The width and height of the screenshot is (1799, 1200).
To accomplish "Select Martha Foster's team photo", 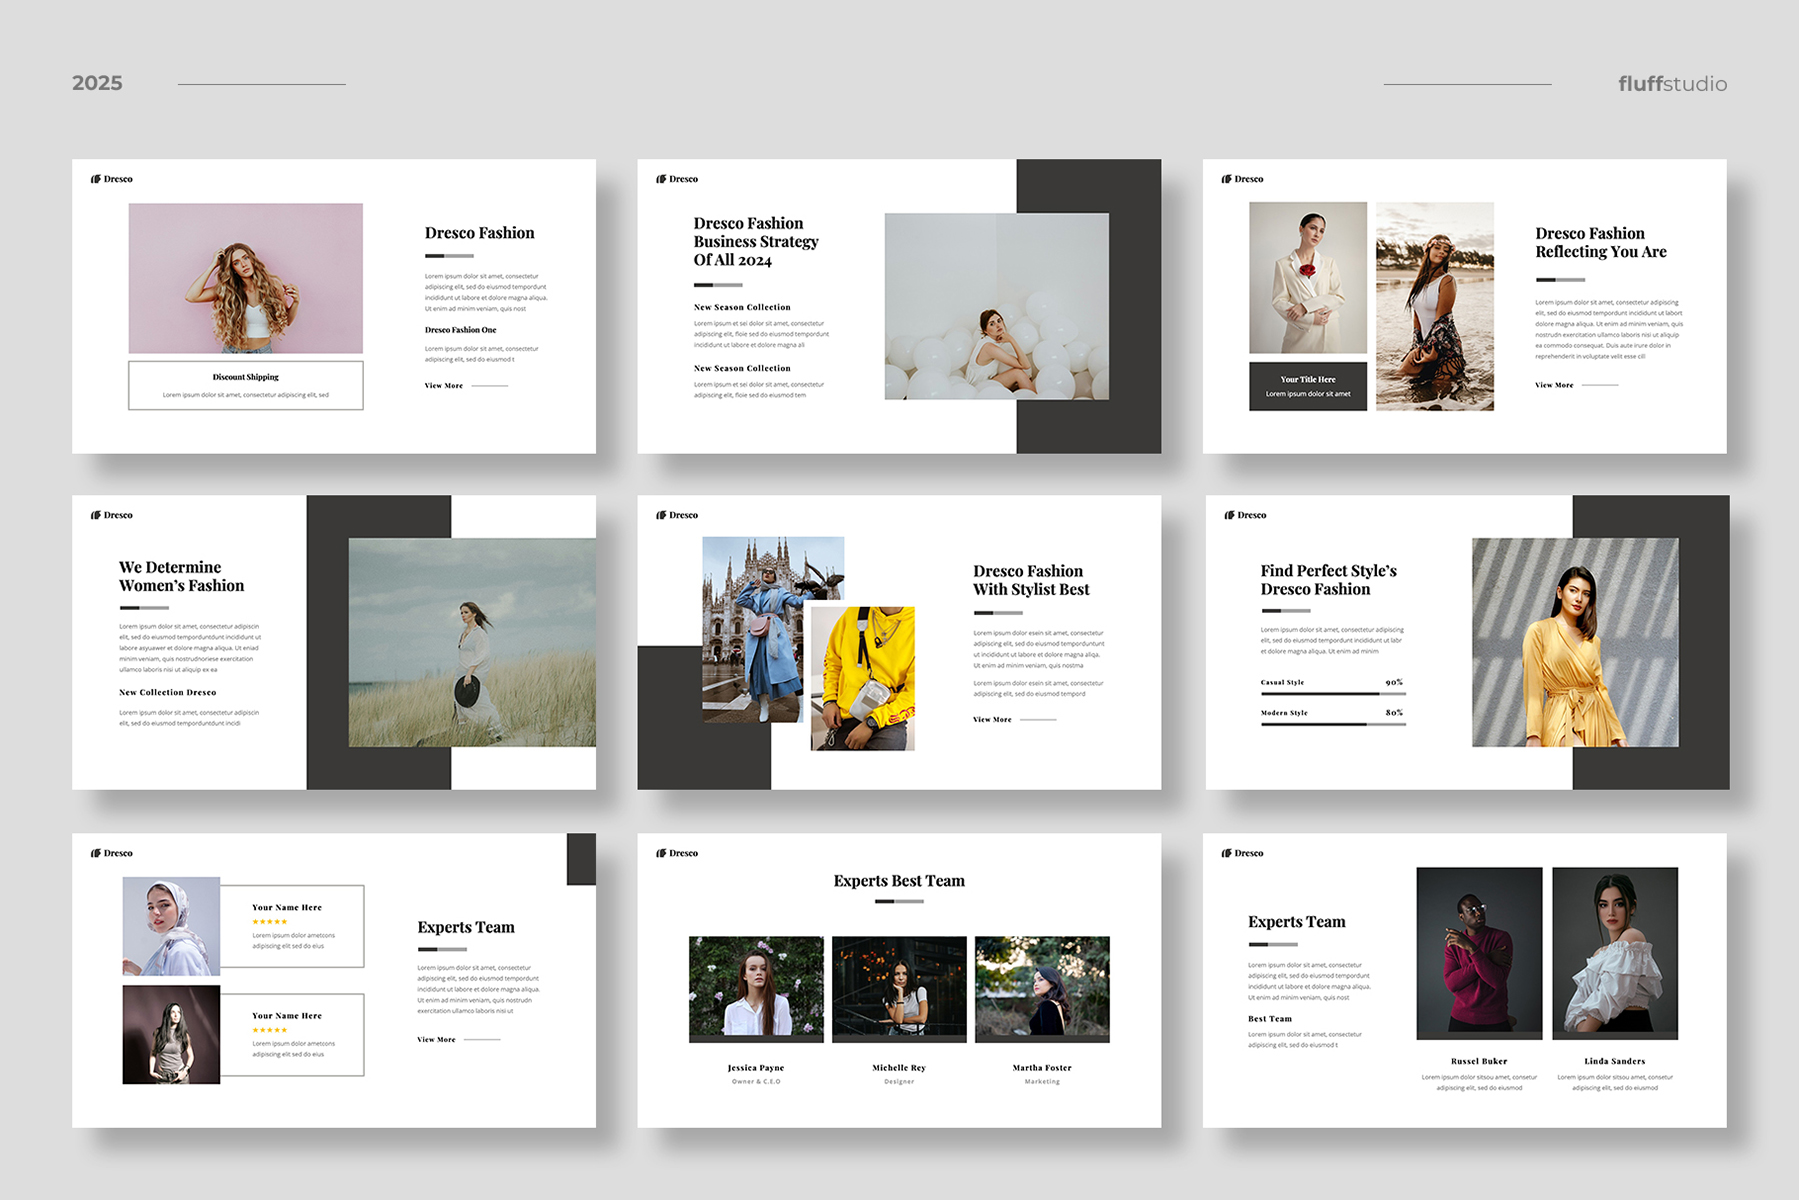I will pos(1042,988).
